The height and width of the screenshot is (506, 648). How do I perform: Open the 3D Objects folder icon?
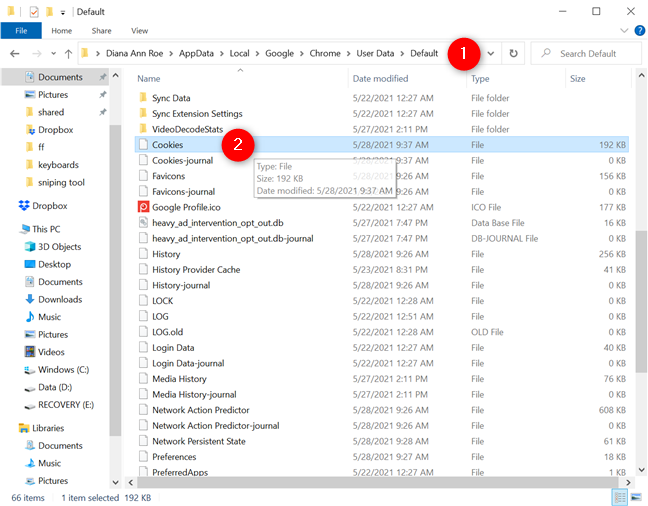coord(28,247)
